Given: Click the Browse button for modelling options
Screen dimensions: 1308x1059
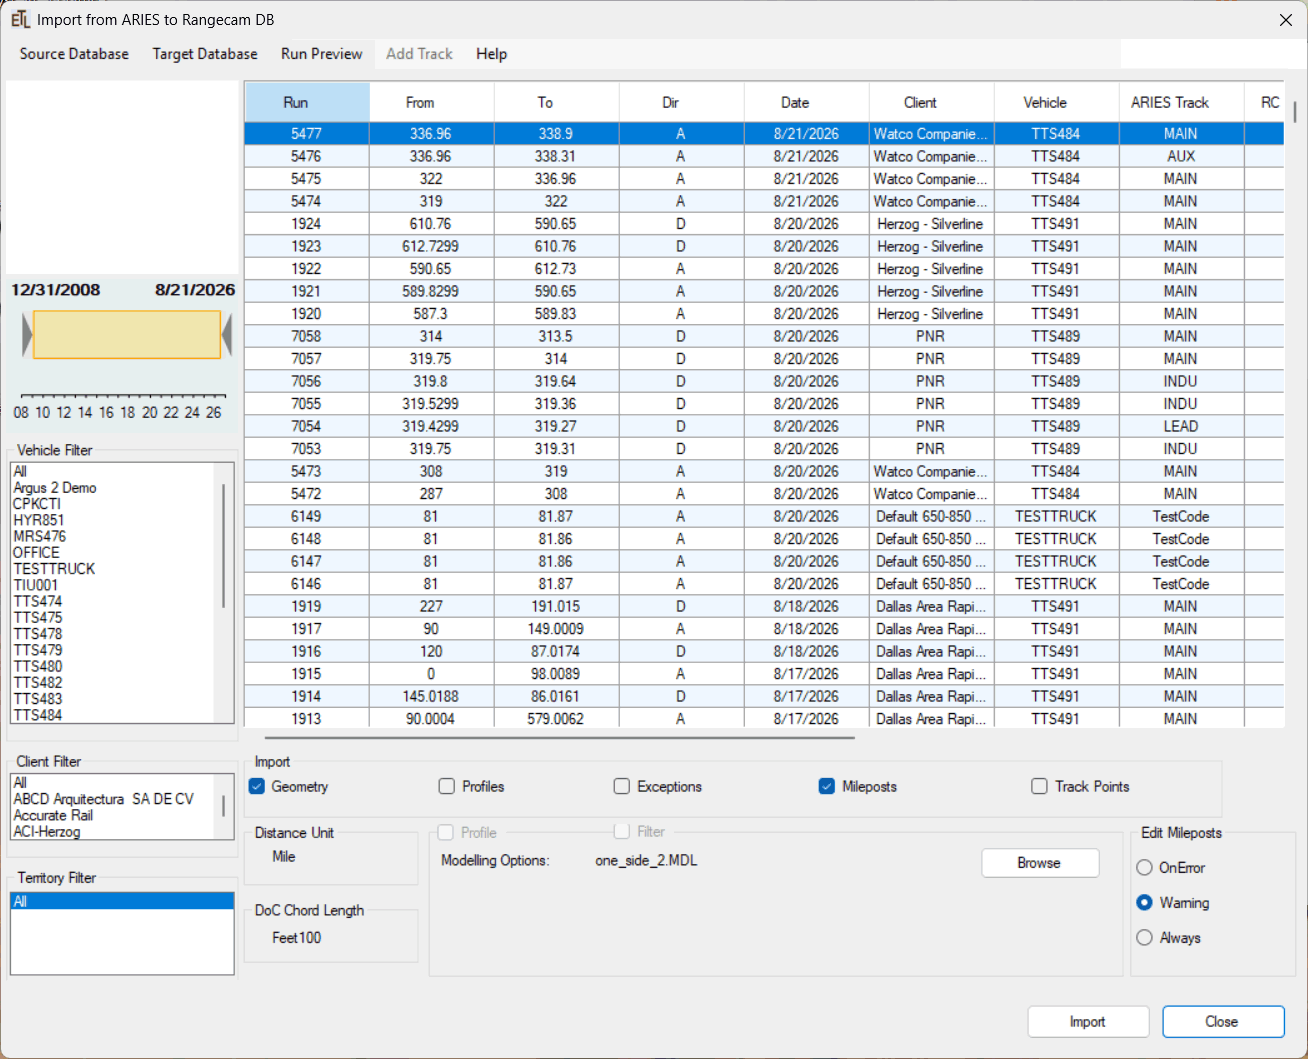Looking at the screenshot, I should pos(1040,863).
